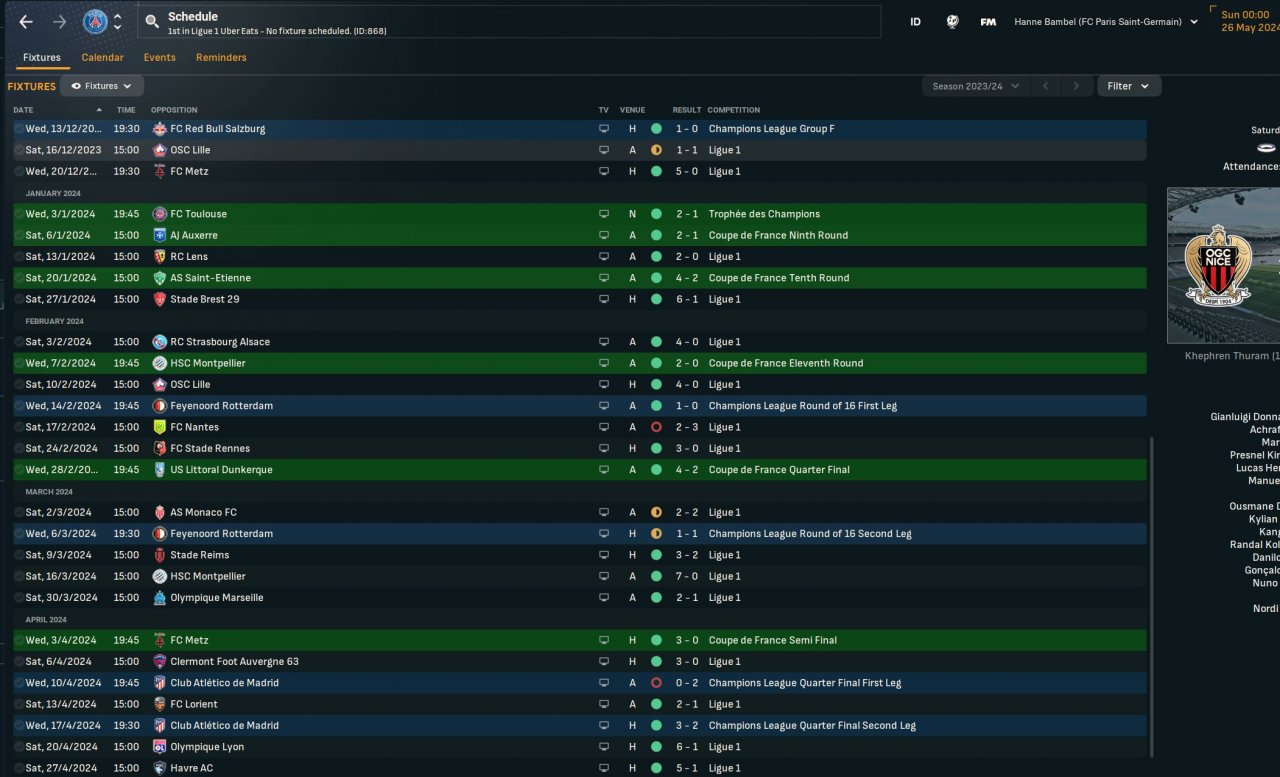Click the OGC Nice club crest
Screen dimensions: 1280x777
(x=1217, y=265)
